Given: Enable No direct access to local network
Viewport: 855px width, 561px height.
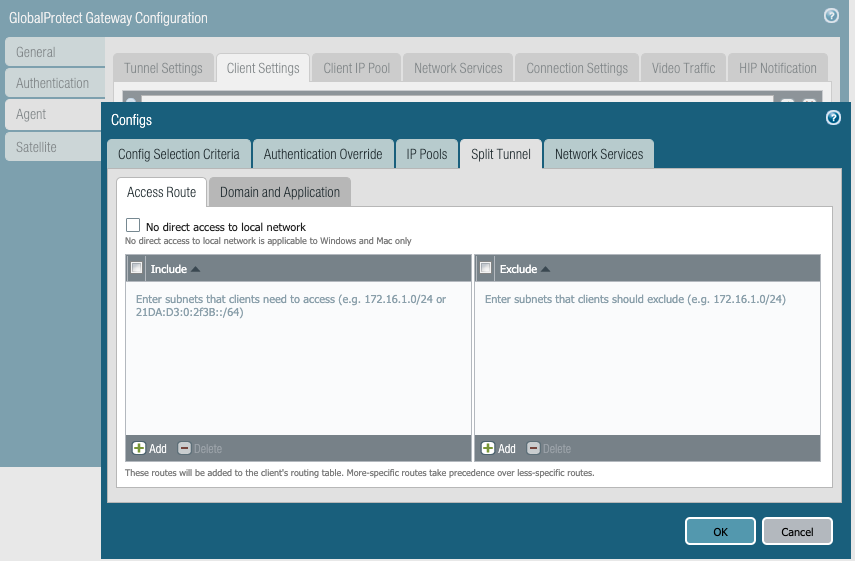Looking at the screenshot, I should coord(133,225).
